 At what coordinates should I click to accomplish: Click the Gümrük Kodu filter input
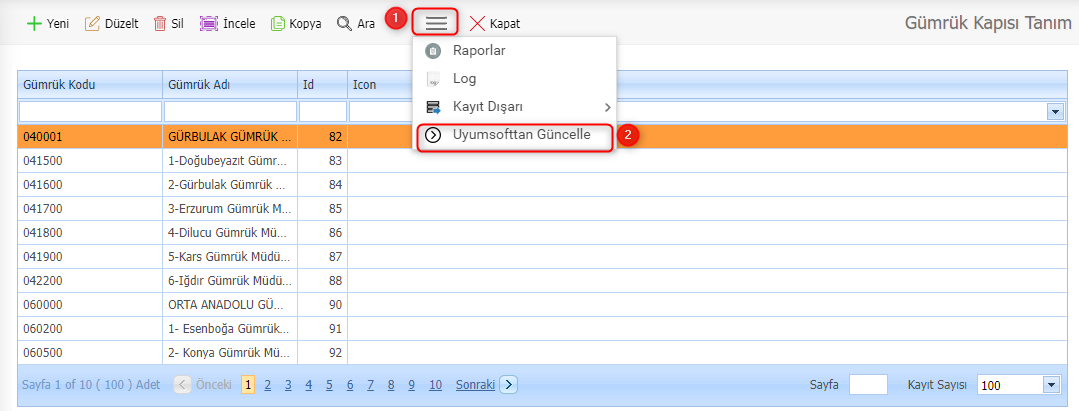coord(90,111)
